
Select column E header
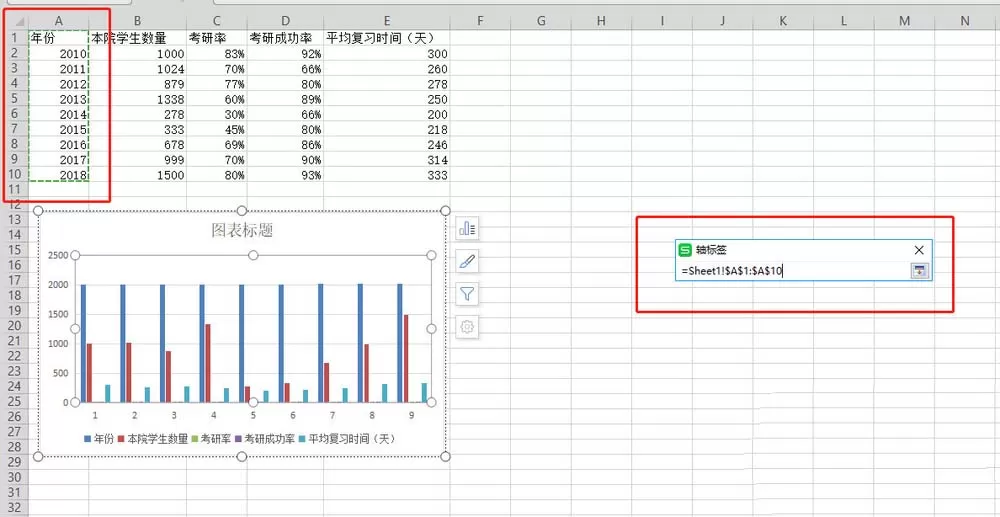click(x=386, y=22)
